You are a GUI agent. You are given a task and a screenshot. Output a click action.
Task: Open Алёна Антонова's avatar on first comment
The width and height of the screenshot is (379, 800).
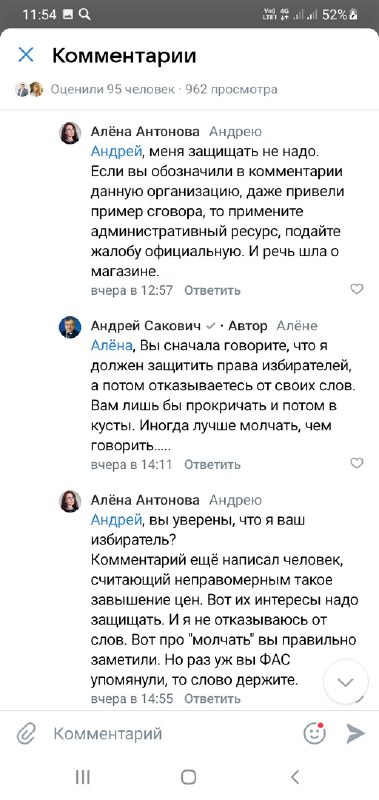(x=70, y=133)
